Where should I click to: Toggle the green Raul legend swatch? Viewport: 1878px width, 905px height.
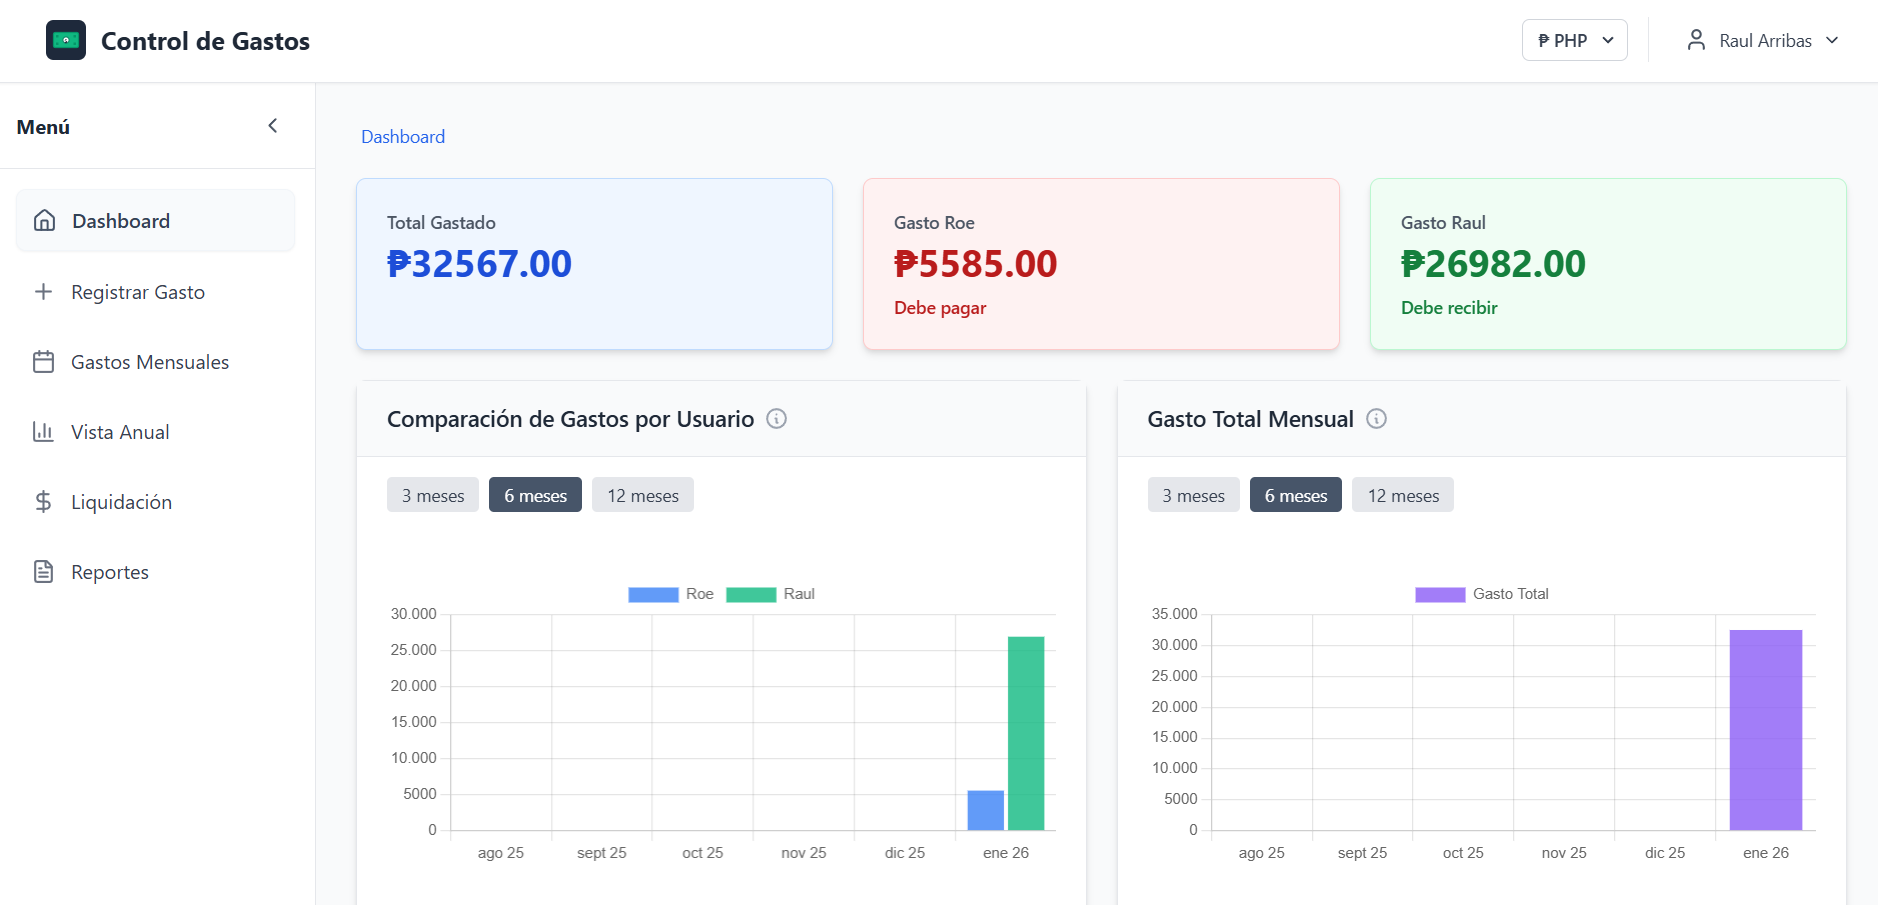coord(751,594)
